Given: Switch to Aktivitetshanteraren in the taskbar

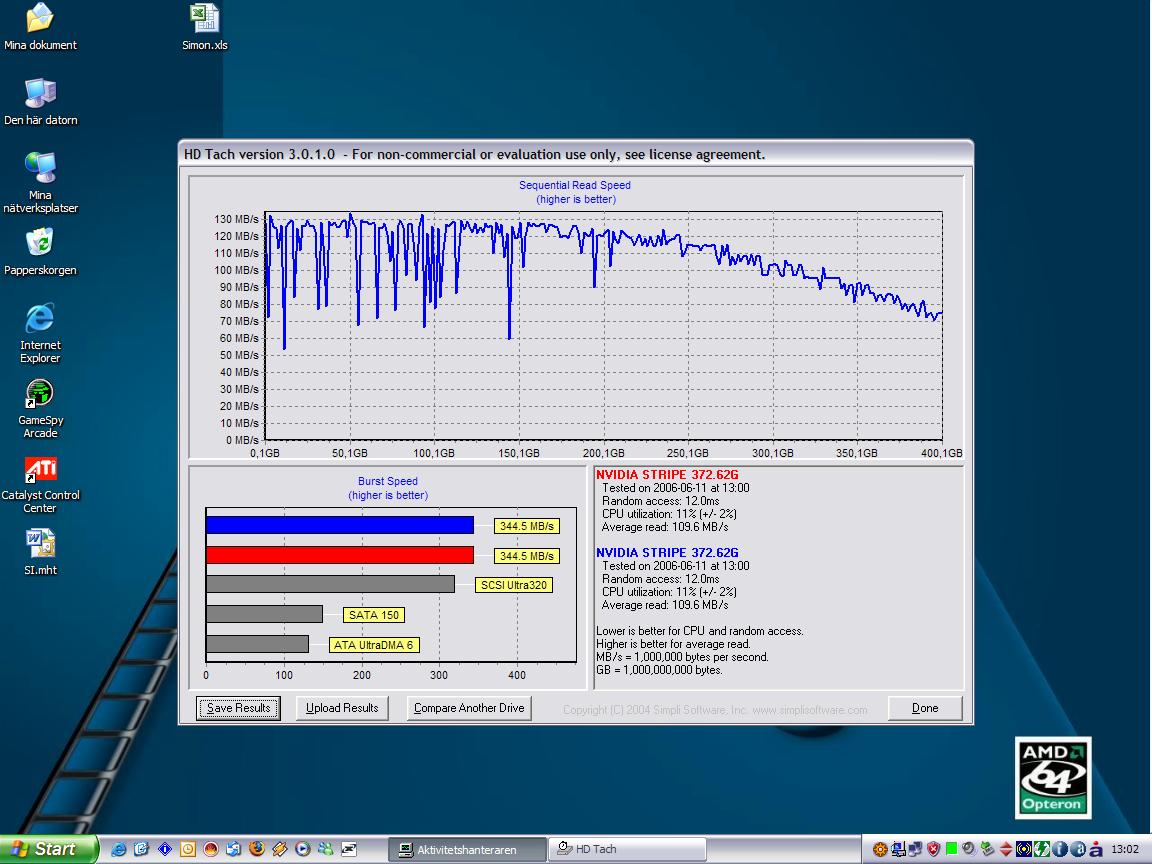Looking at the screenshot, I should point(467,850).
